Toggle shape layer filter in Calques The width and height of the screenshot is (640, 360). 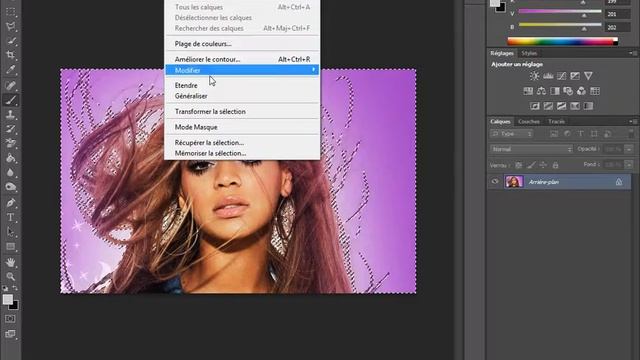point(594,134)
